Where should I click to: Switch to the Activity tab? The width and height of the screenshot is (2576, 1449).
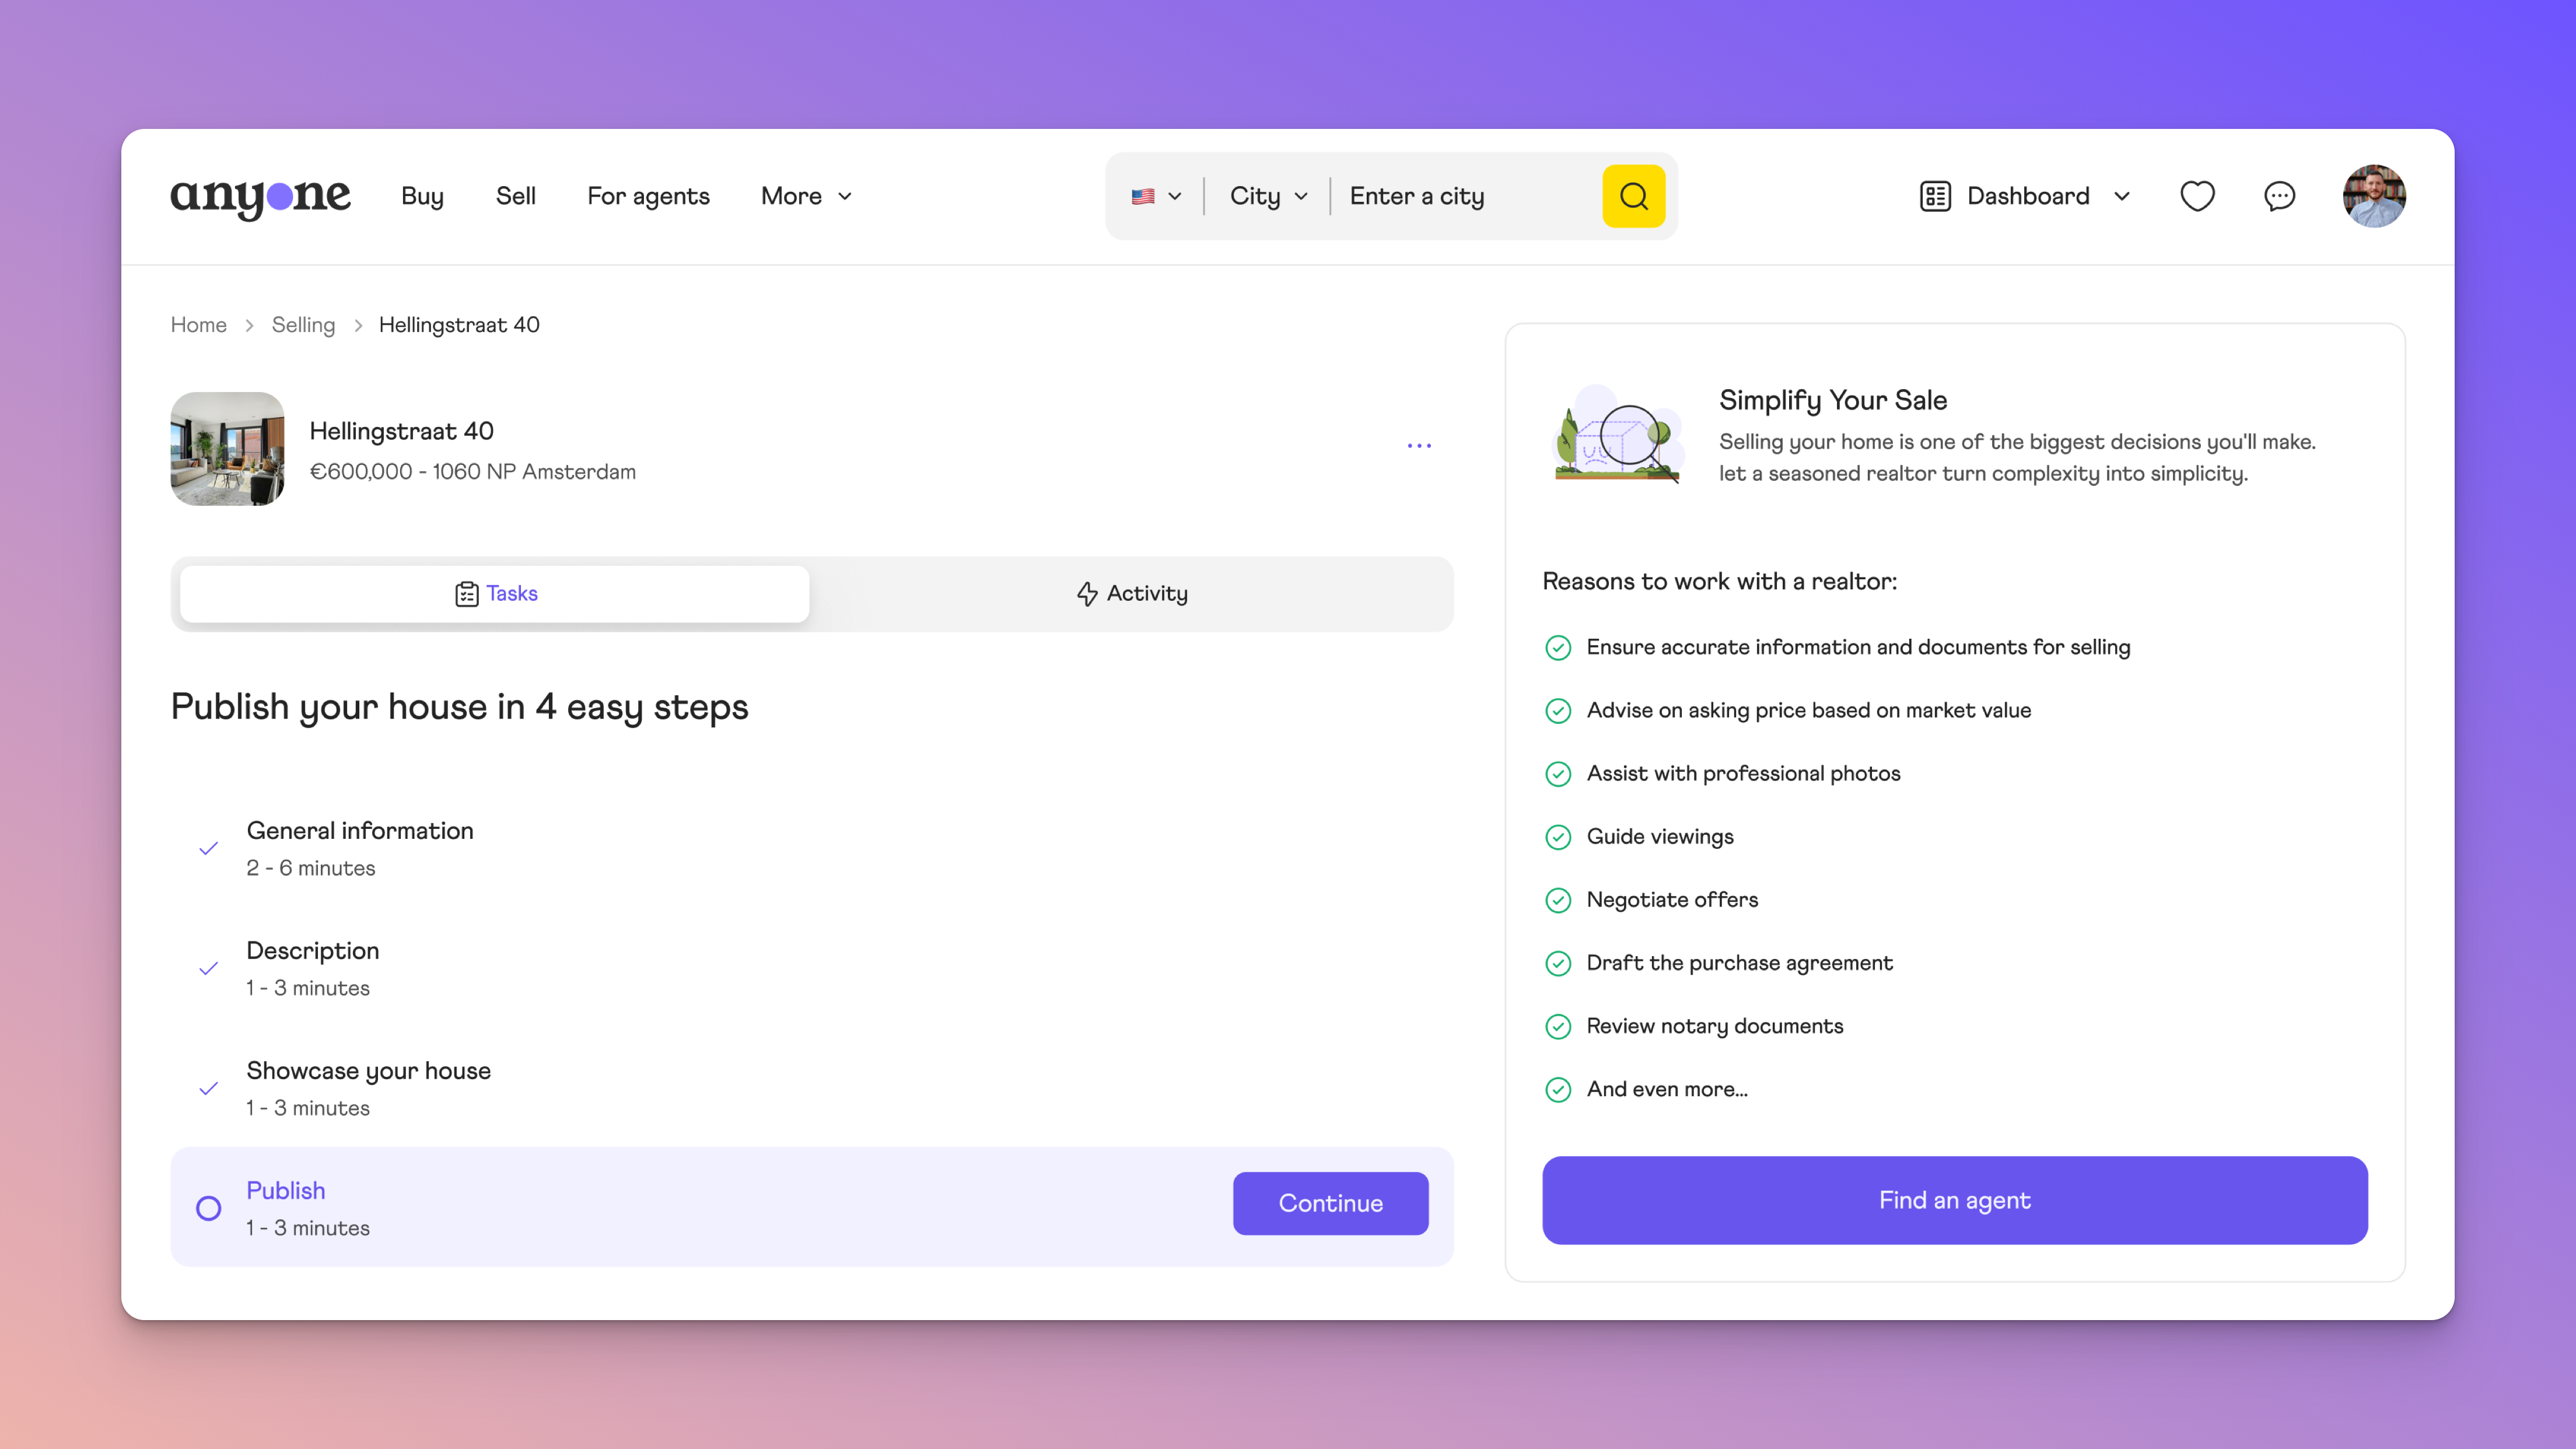point(1131,594)
